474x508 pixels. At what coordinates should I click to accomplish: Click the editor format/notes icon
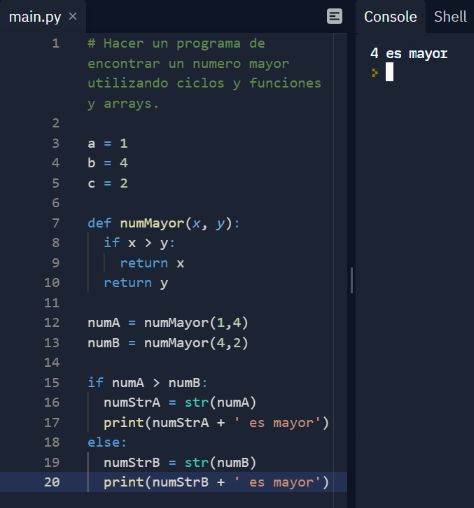[x=334, y=16]
